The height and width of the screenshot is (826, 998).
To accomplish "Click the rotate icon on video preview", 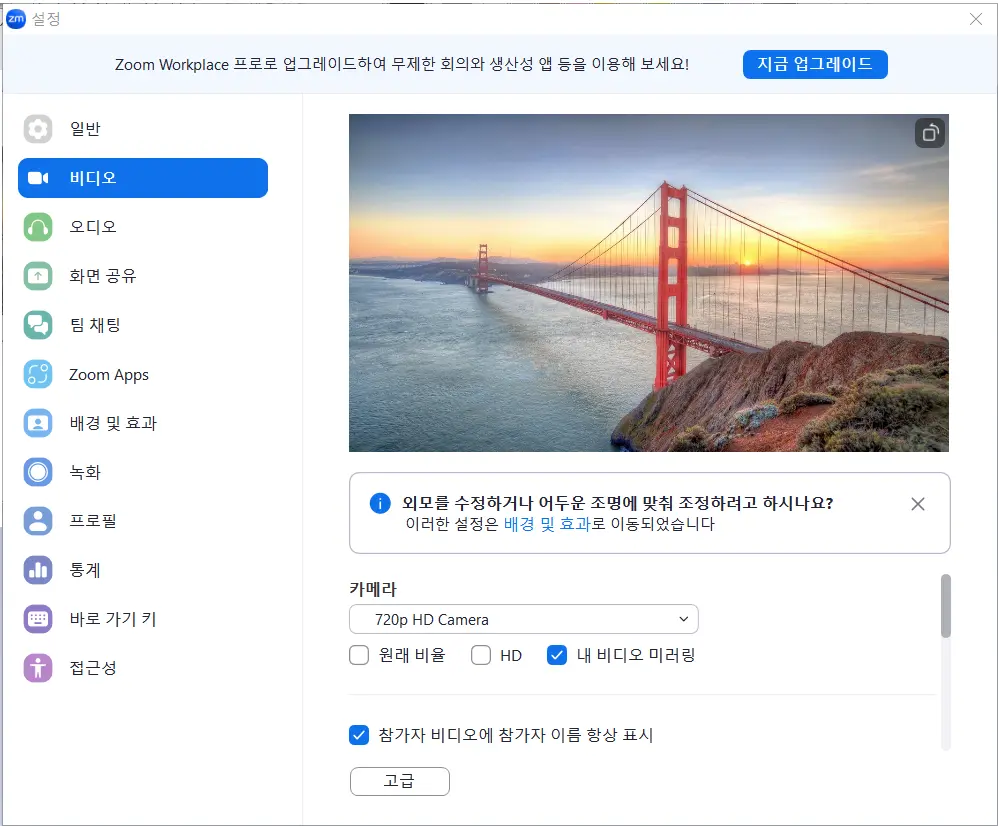I will 929,132.
